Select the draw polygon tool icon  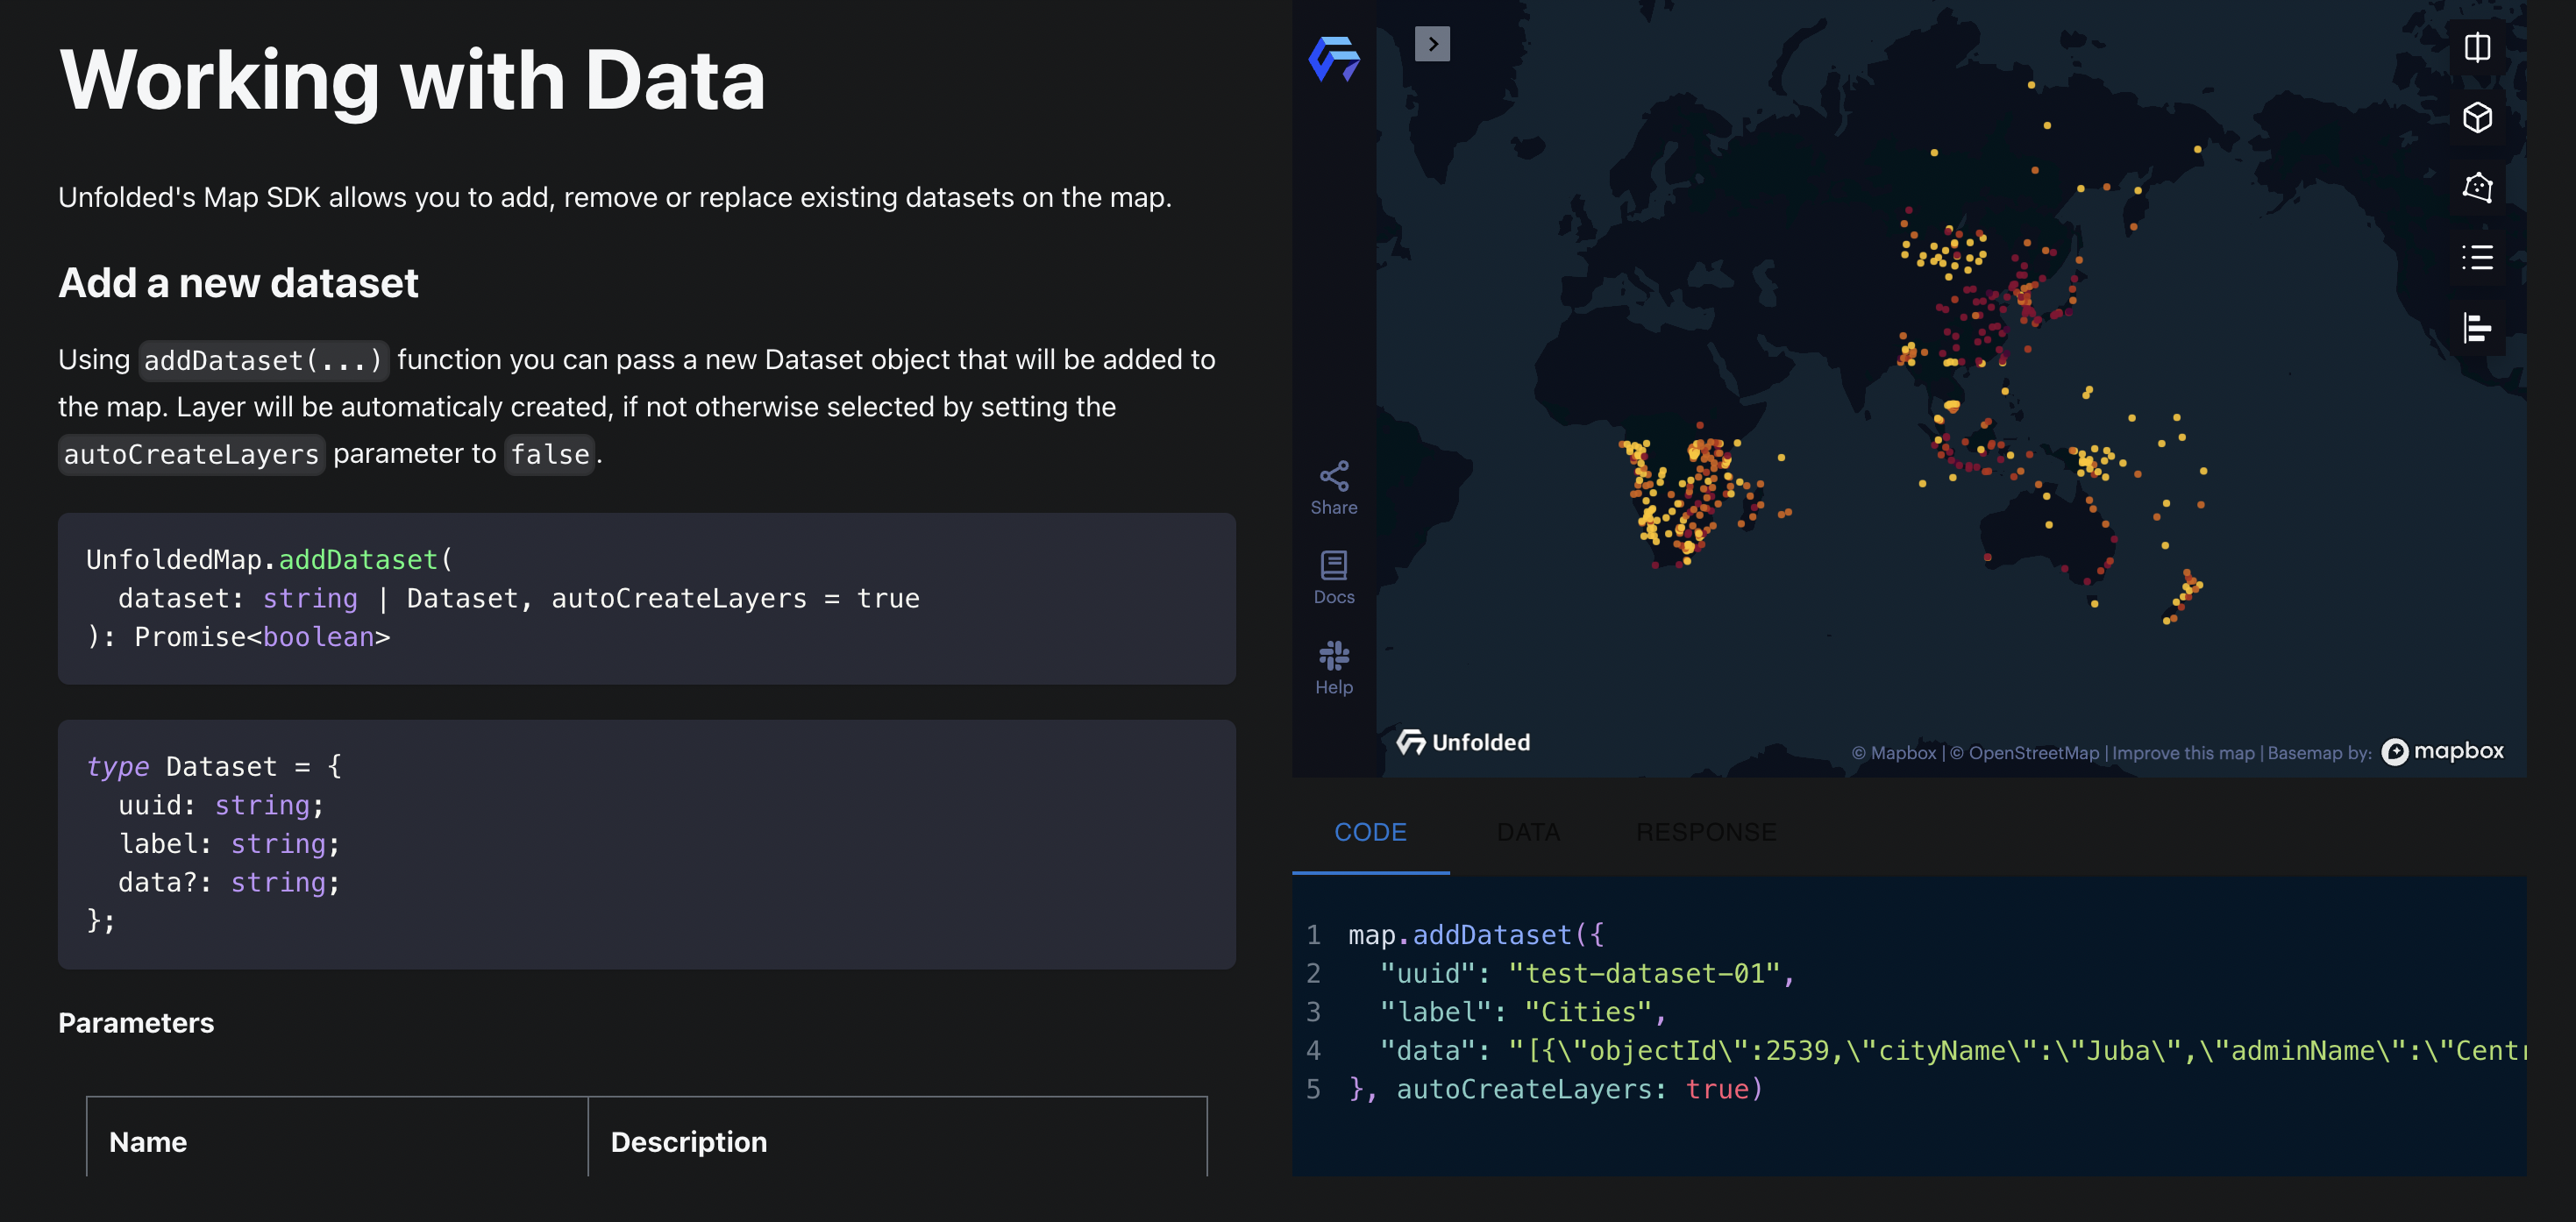click(2477, 188)
